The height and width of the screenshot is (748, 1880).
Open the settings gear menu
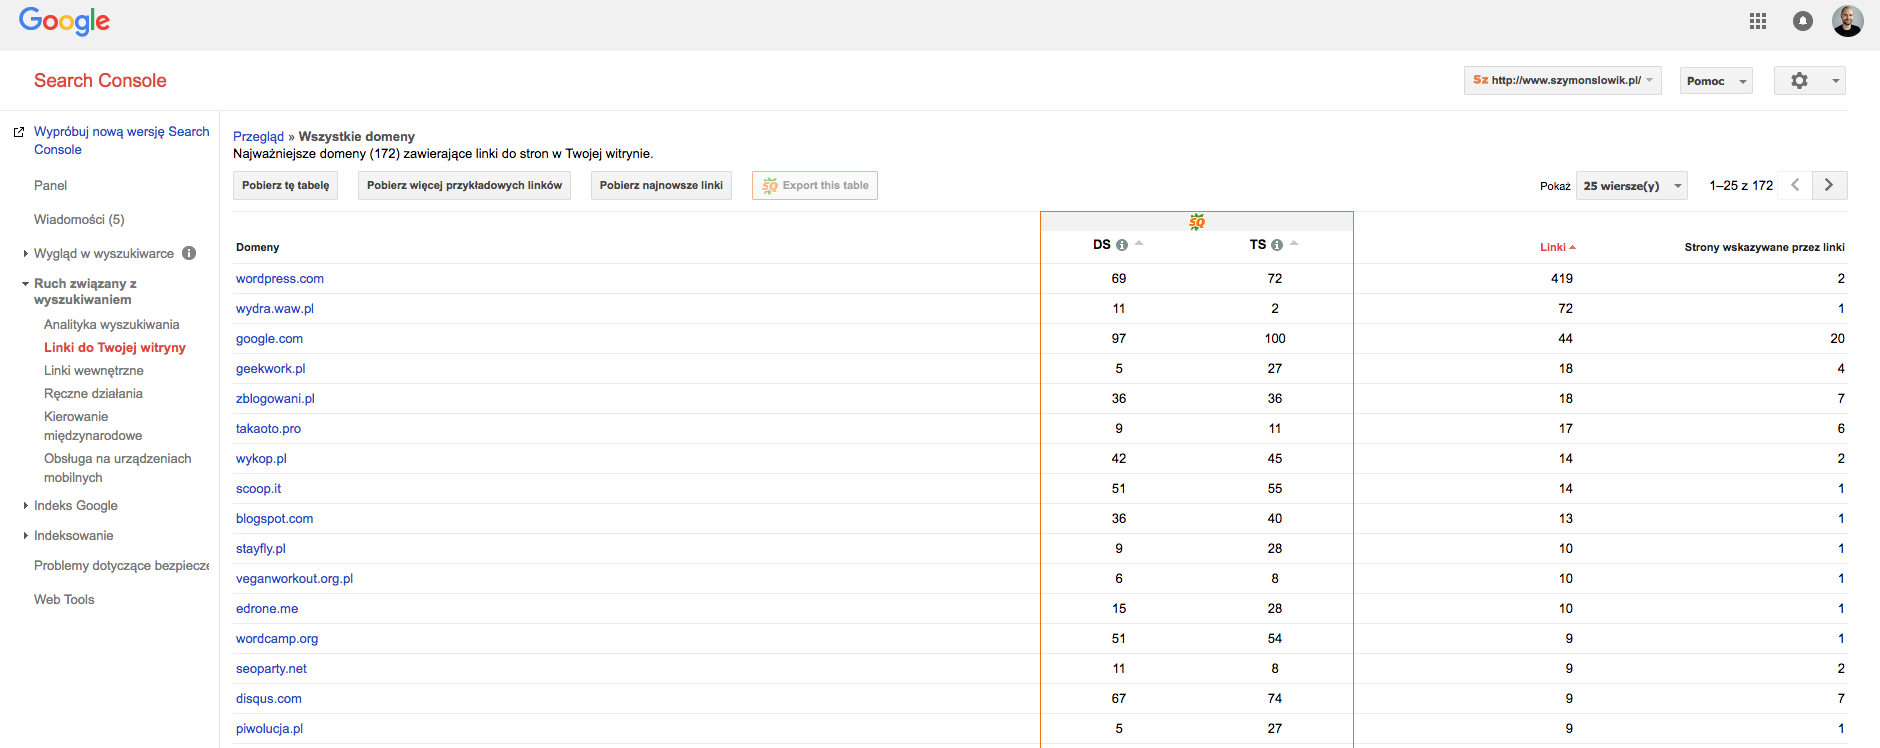coord(1810,81)
